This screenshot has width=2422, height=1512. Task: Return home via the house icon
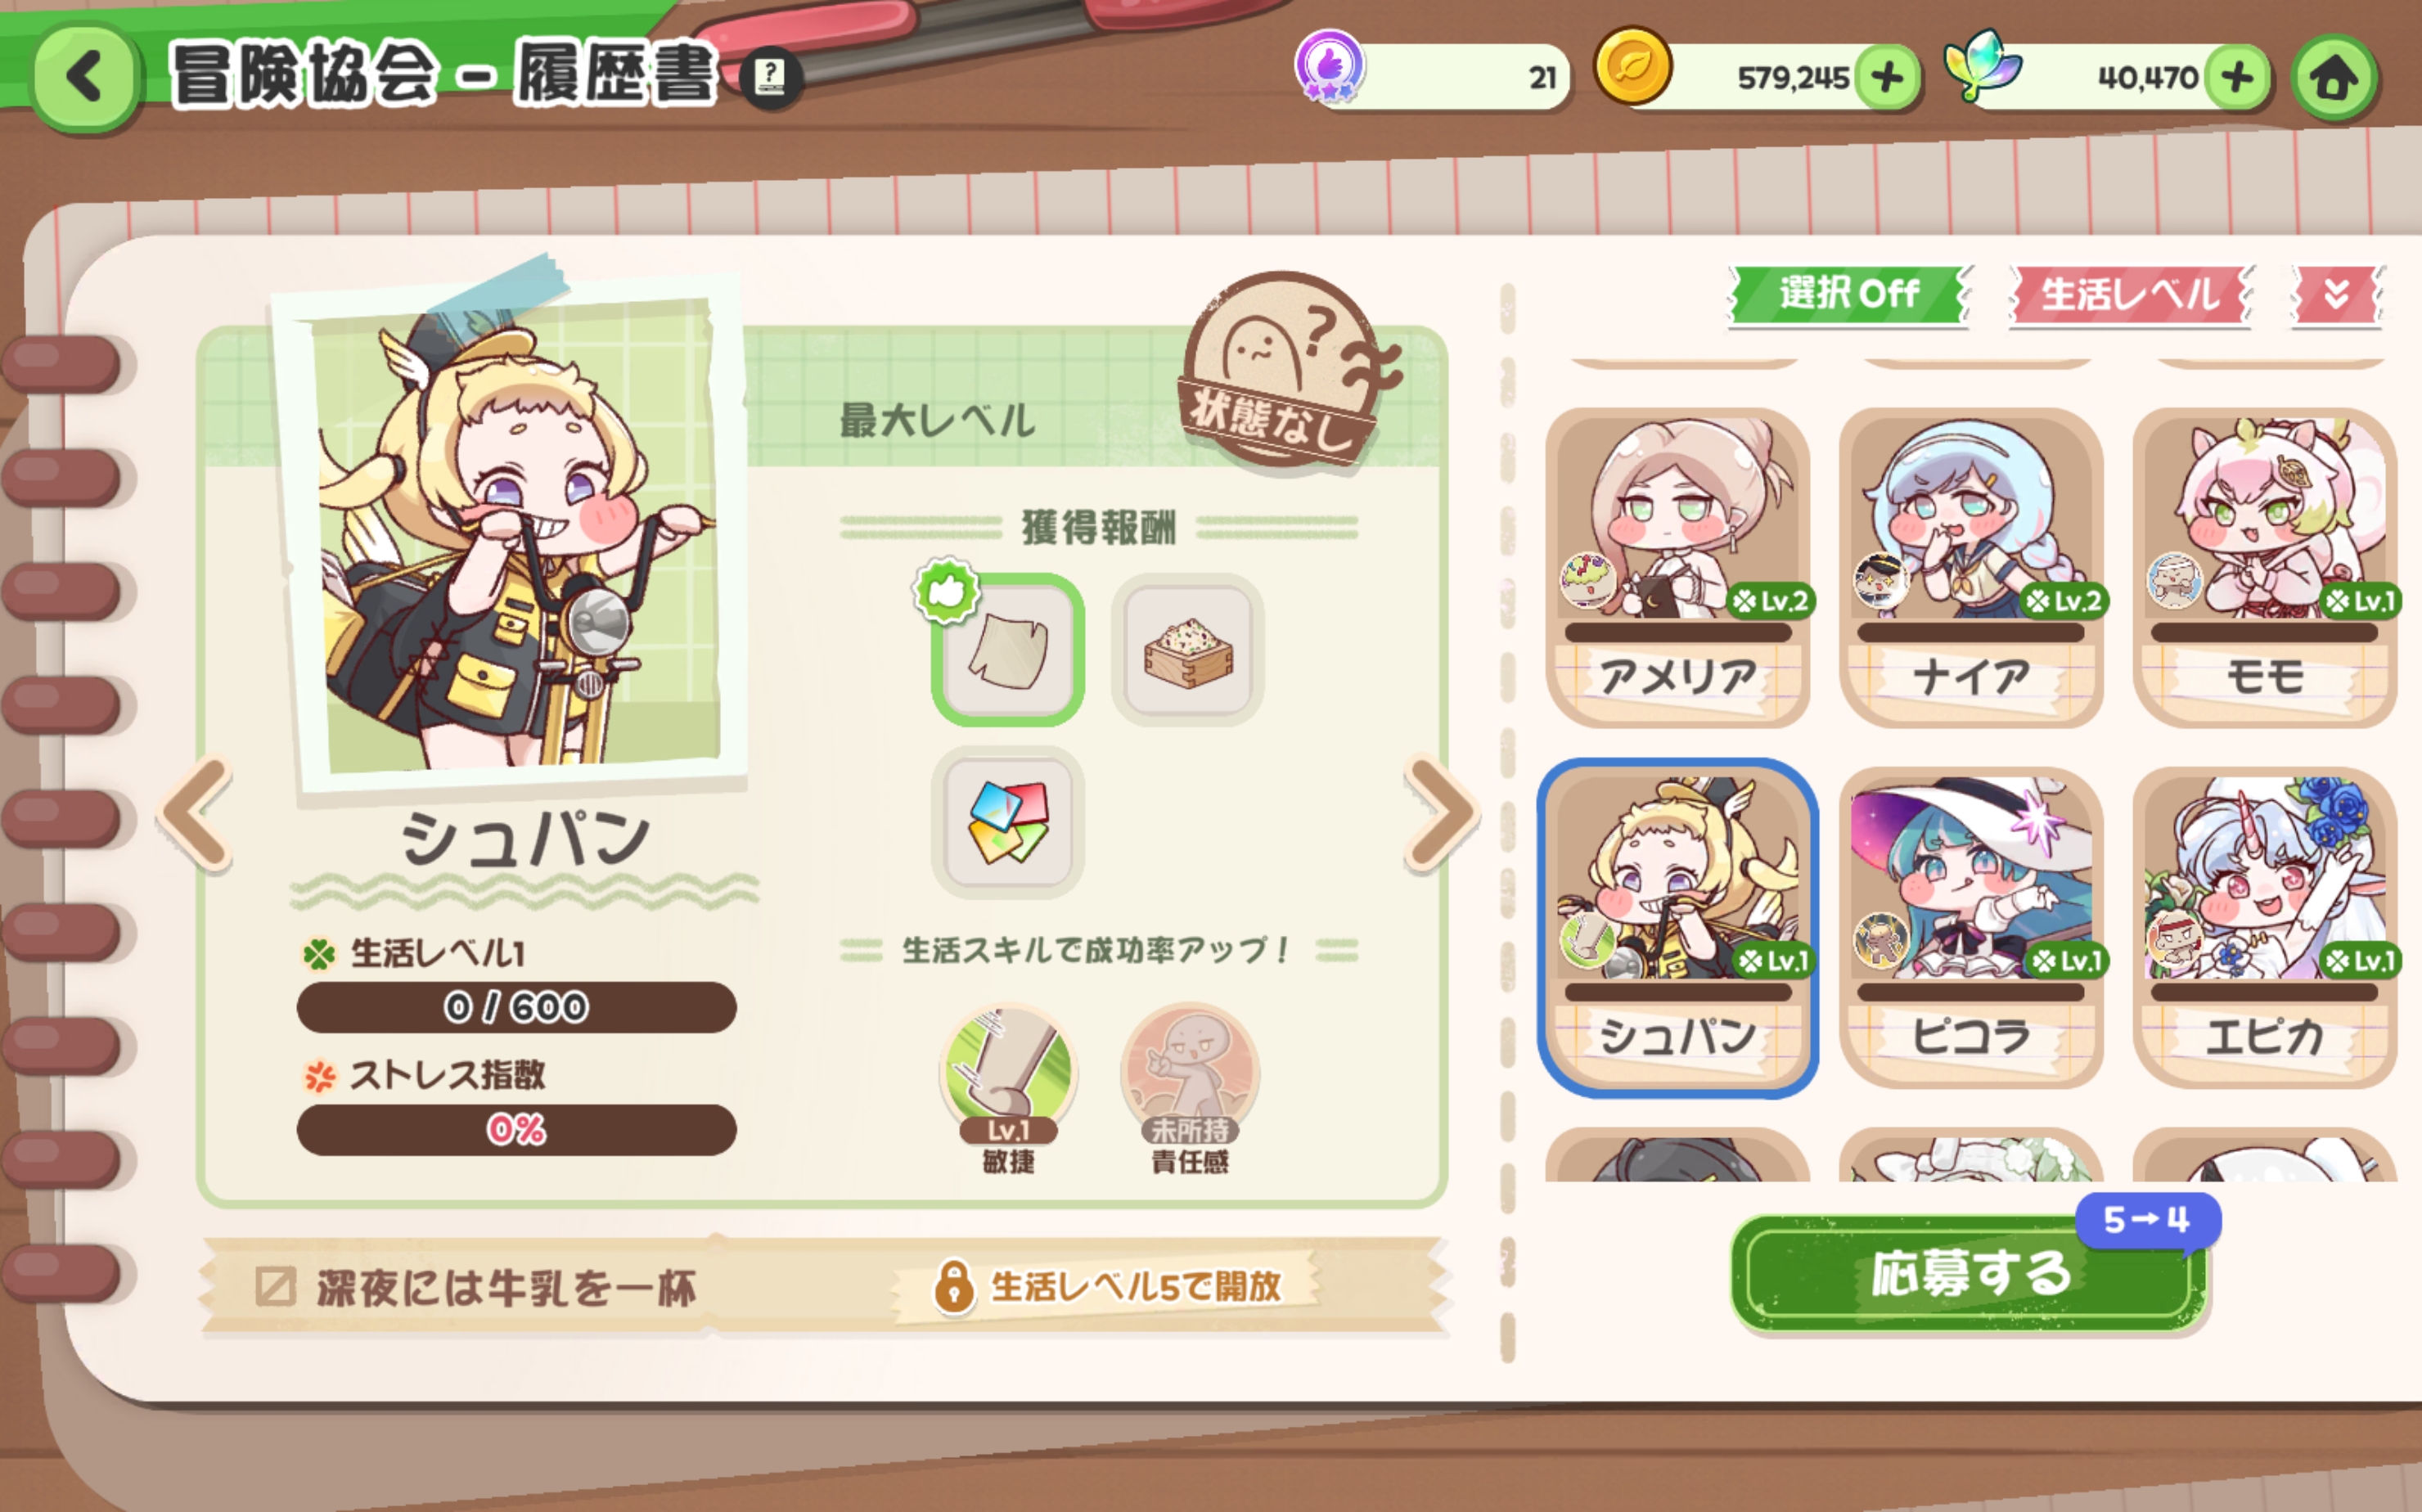click(x=2334, y=79)
